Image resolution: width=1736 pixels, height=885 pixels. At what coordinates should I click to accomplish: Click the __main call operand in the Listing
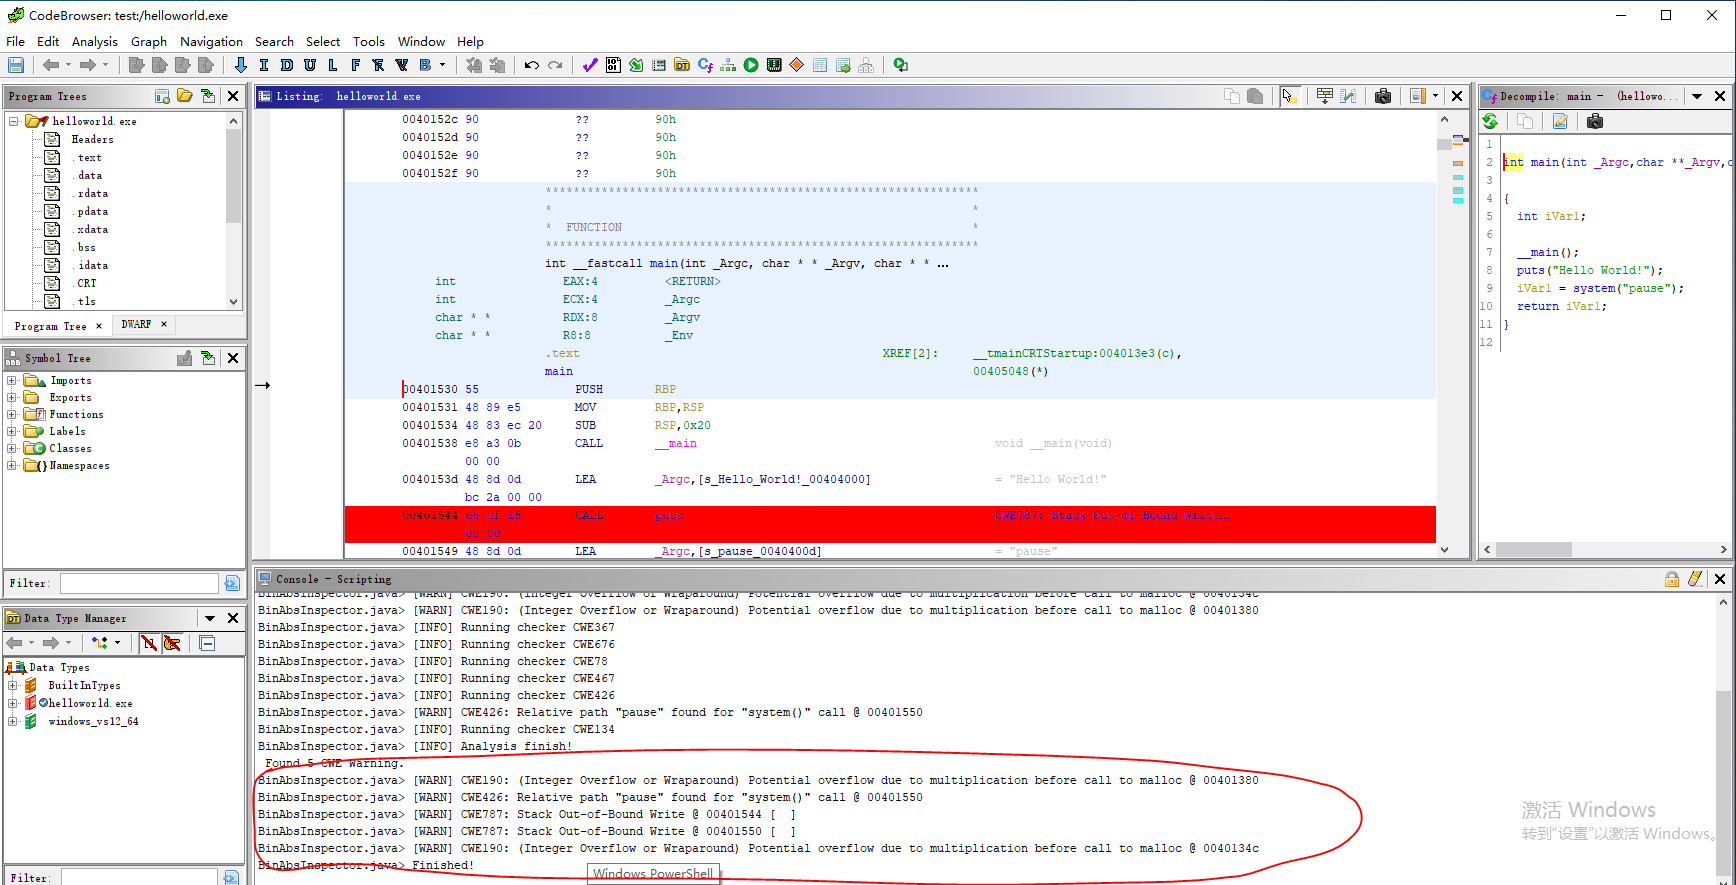[x=676, y=444]
